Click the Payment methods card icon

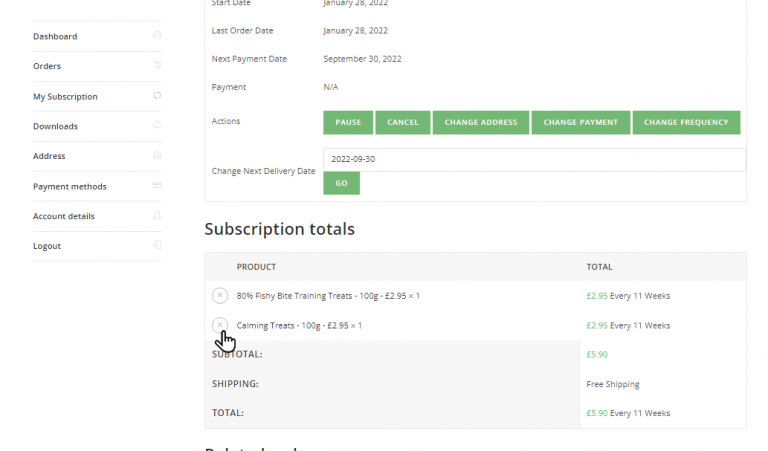click(x=157, y=186)
